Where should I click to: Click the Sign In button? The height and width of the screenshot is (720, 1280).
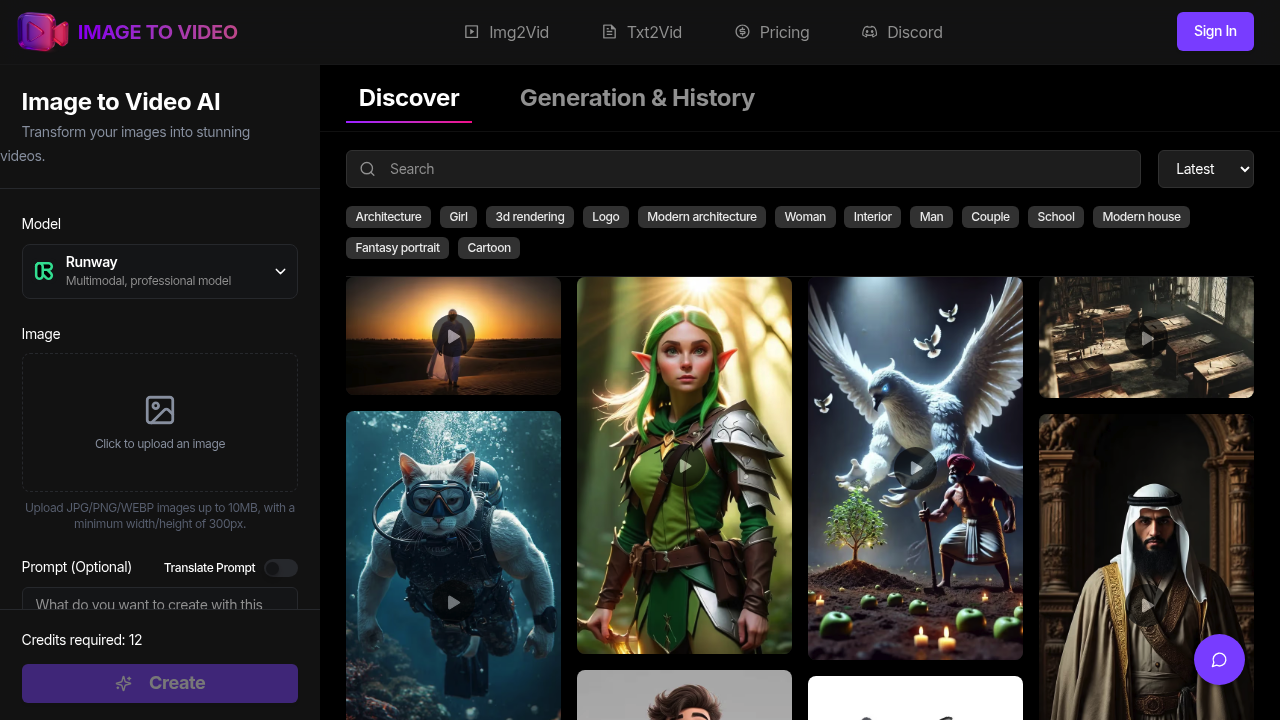(1215, 31)
